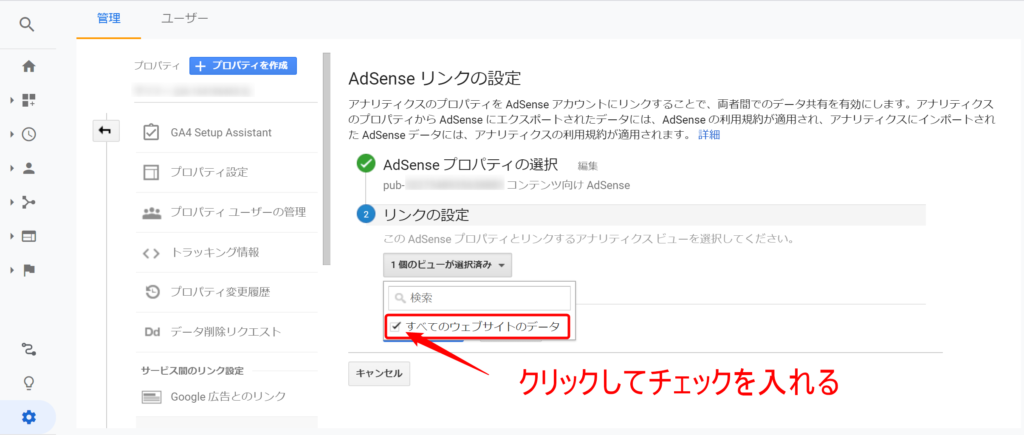1024x435 pixels.
Task: Click 編集 next to AdSense プロパティの選択
Action: tap(588, 166)
